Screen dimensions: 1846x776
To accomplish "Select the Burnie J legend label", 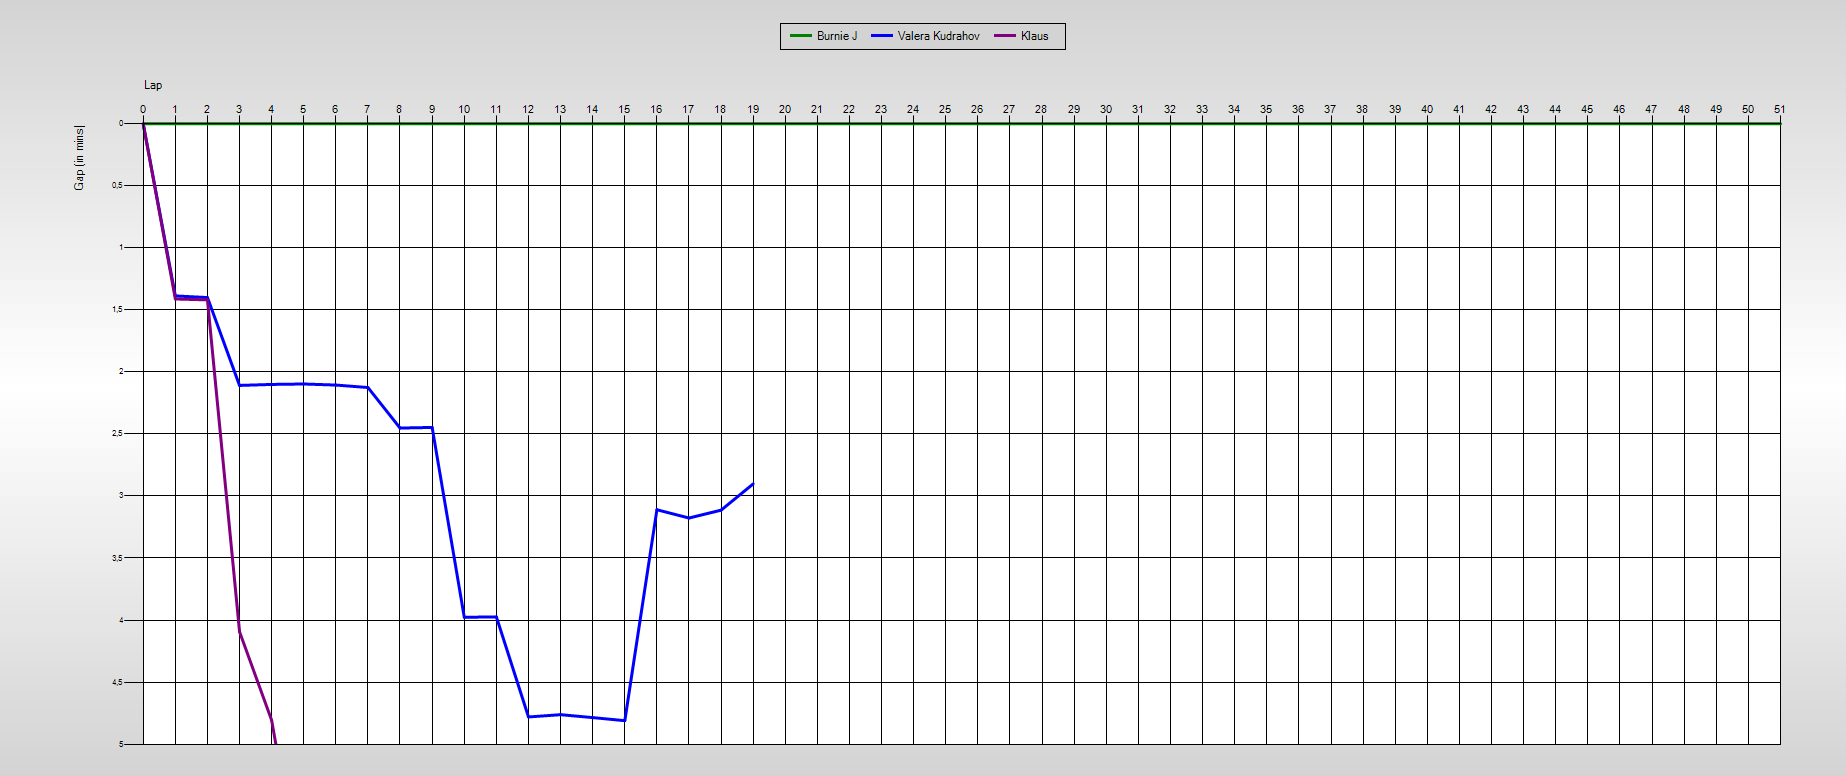I will (x=837, y=36).
